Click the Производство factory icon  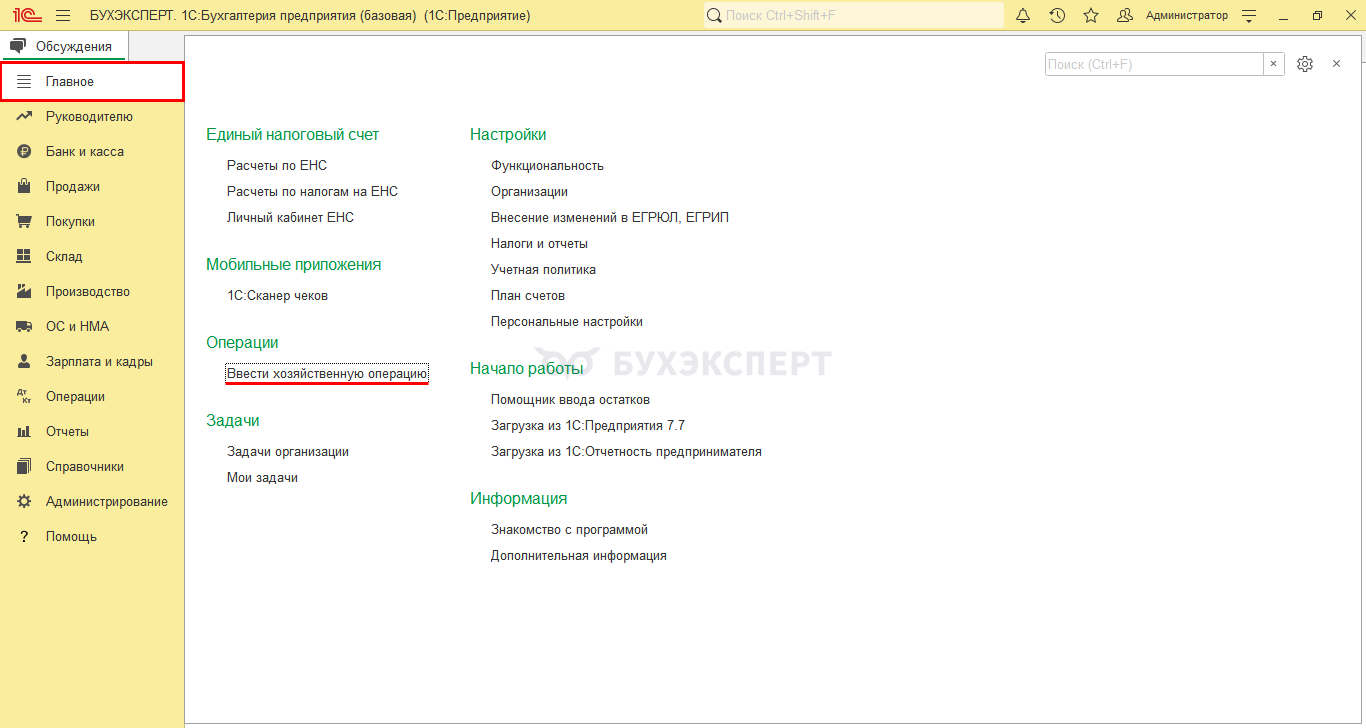25,292
